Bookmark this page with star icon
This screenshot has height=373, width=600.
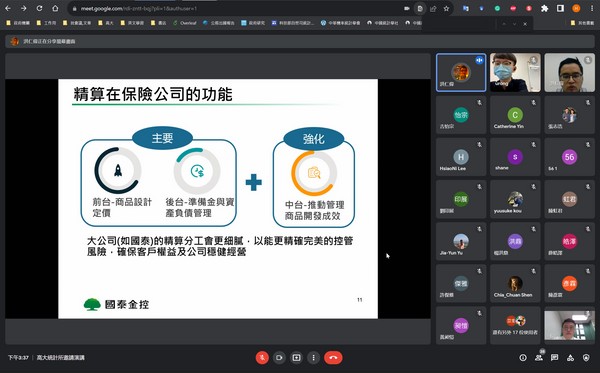pos(446,8)
